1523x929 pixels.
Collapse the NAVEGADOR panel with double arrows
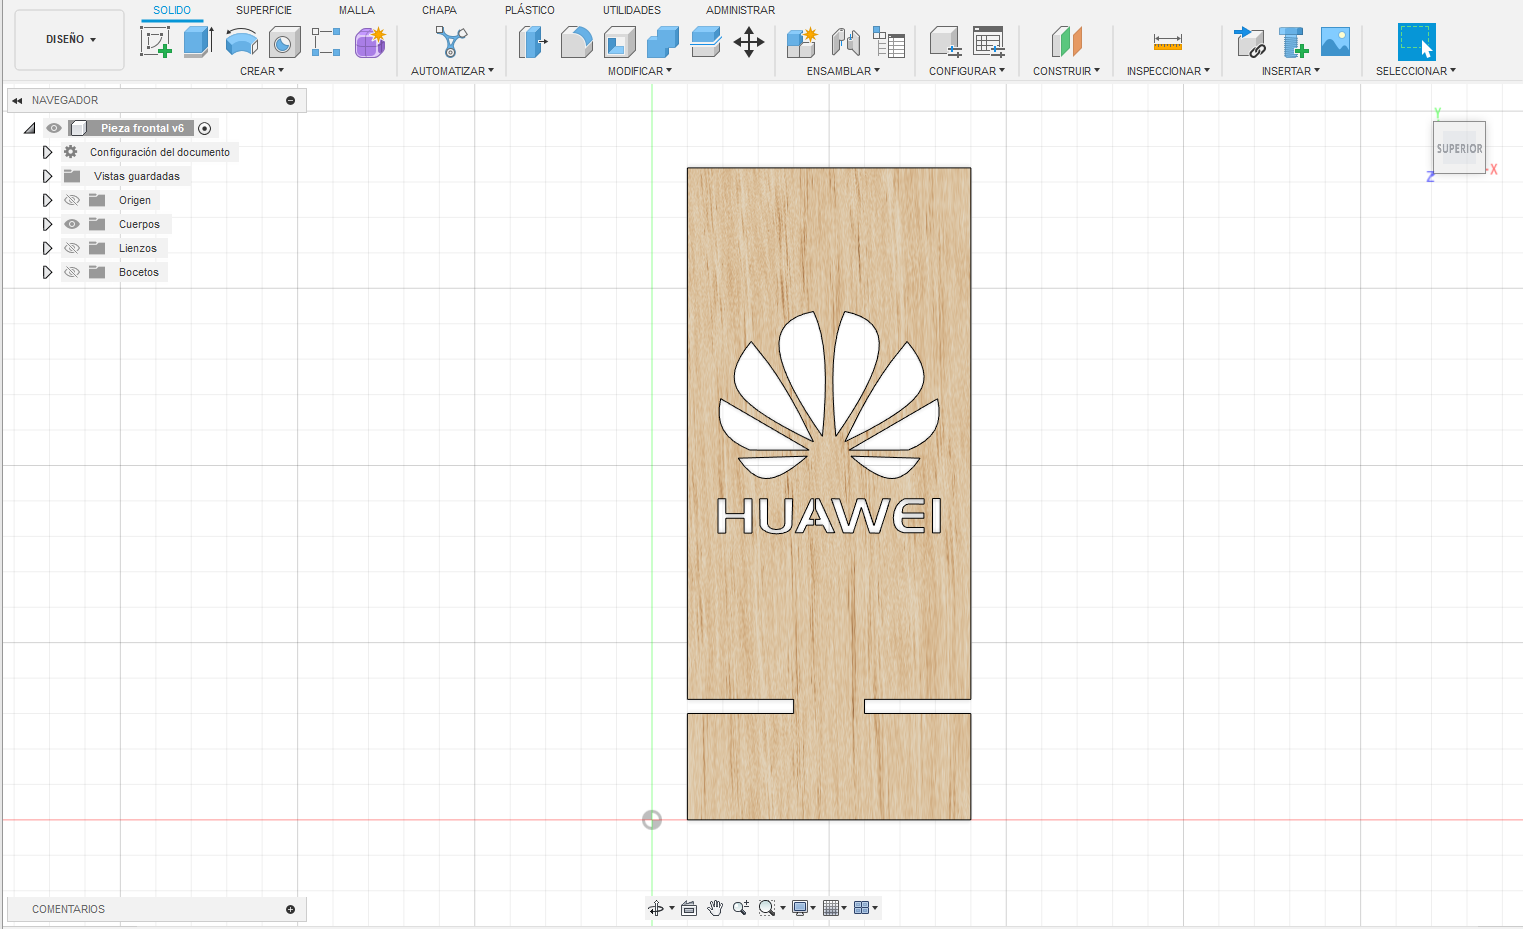[x=17, y=100]
